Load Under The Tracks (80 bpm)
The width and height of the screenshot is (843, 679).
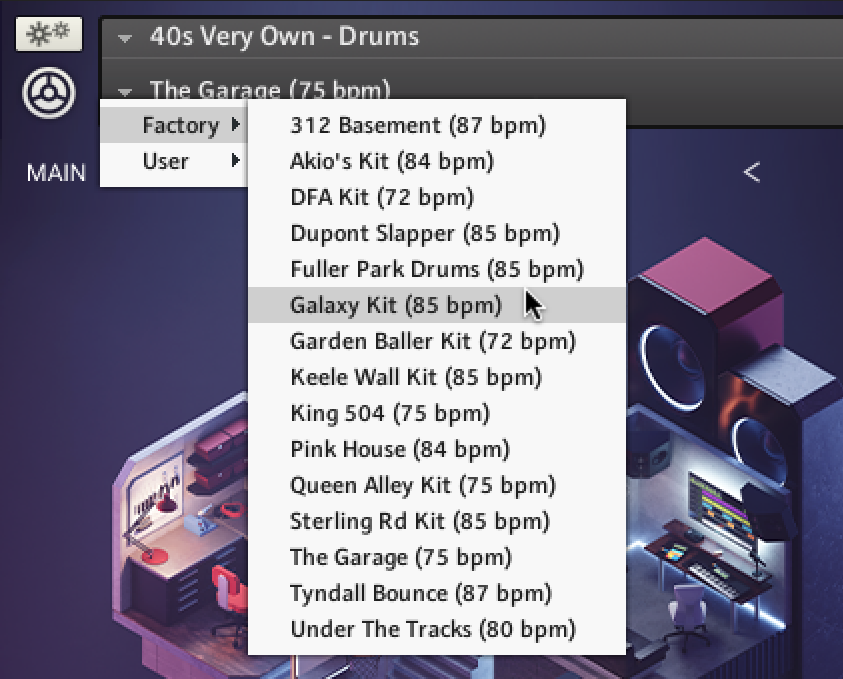point(432,629)
